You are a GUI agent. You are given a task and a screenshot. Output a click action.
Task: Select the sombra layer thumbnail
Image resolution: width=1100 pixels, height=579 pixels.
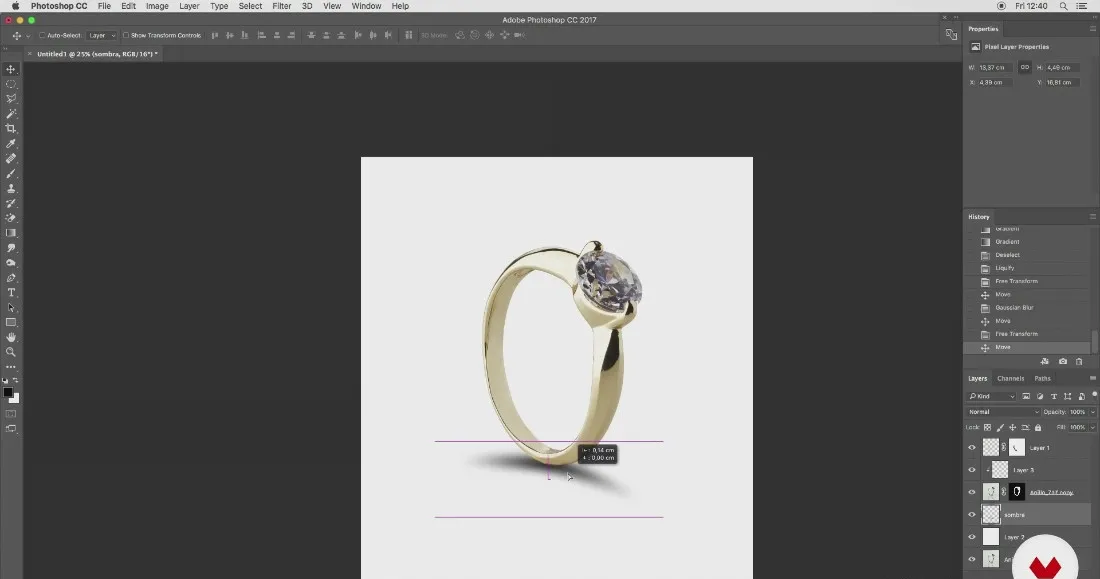tap(991, 514)
